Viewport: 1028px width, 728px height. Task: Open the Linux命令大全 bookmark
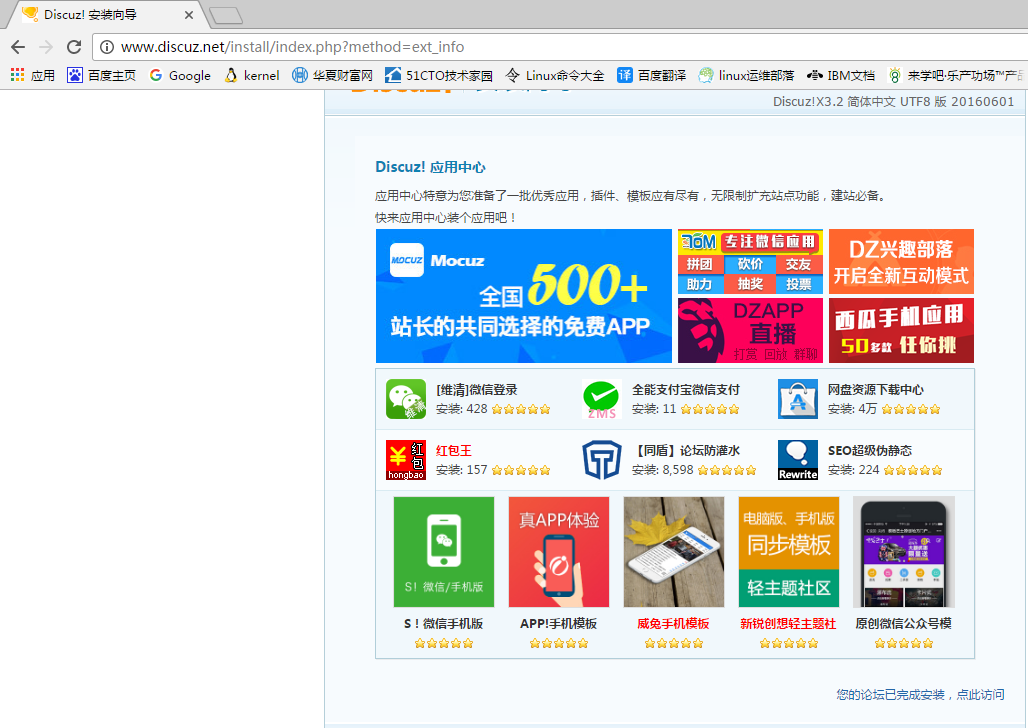tap(555, 75)
